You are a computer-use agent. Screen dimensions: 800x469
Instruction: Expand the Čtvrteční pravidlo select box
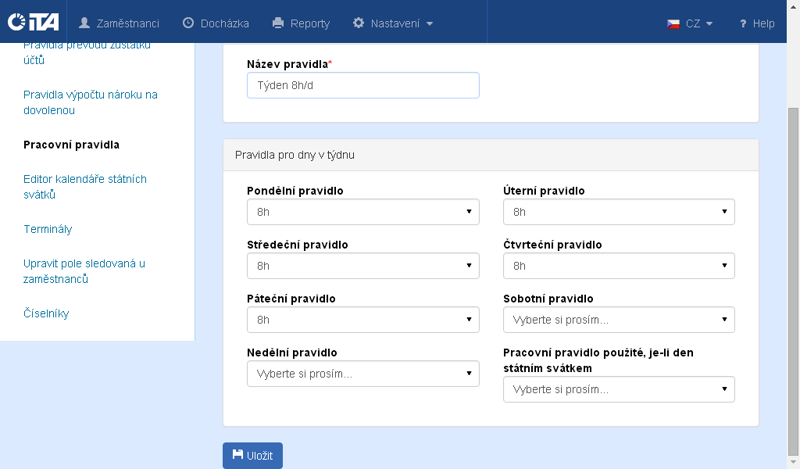618,266
